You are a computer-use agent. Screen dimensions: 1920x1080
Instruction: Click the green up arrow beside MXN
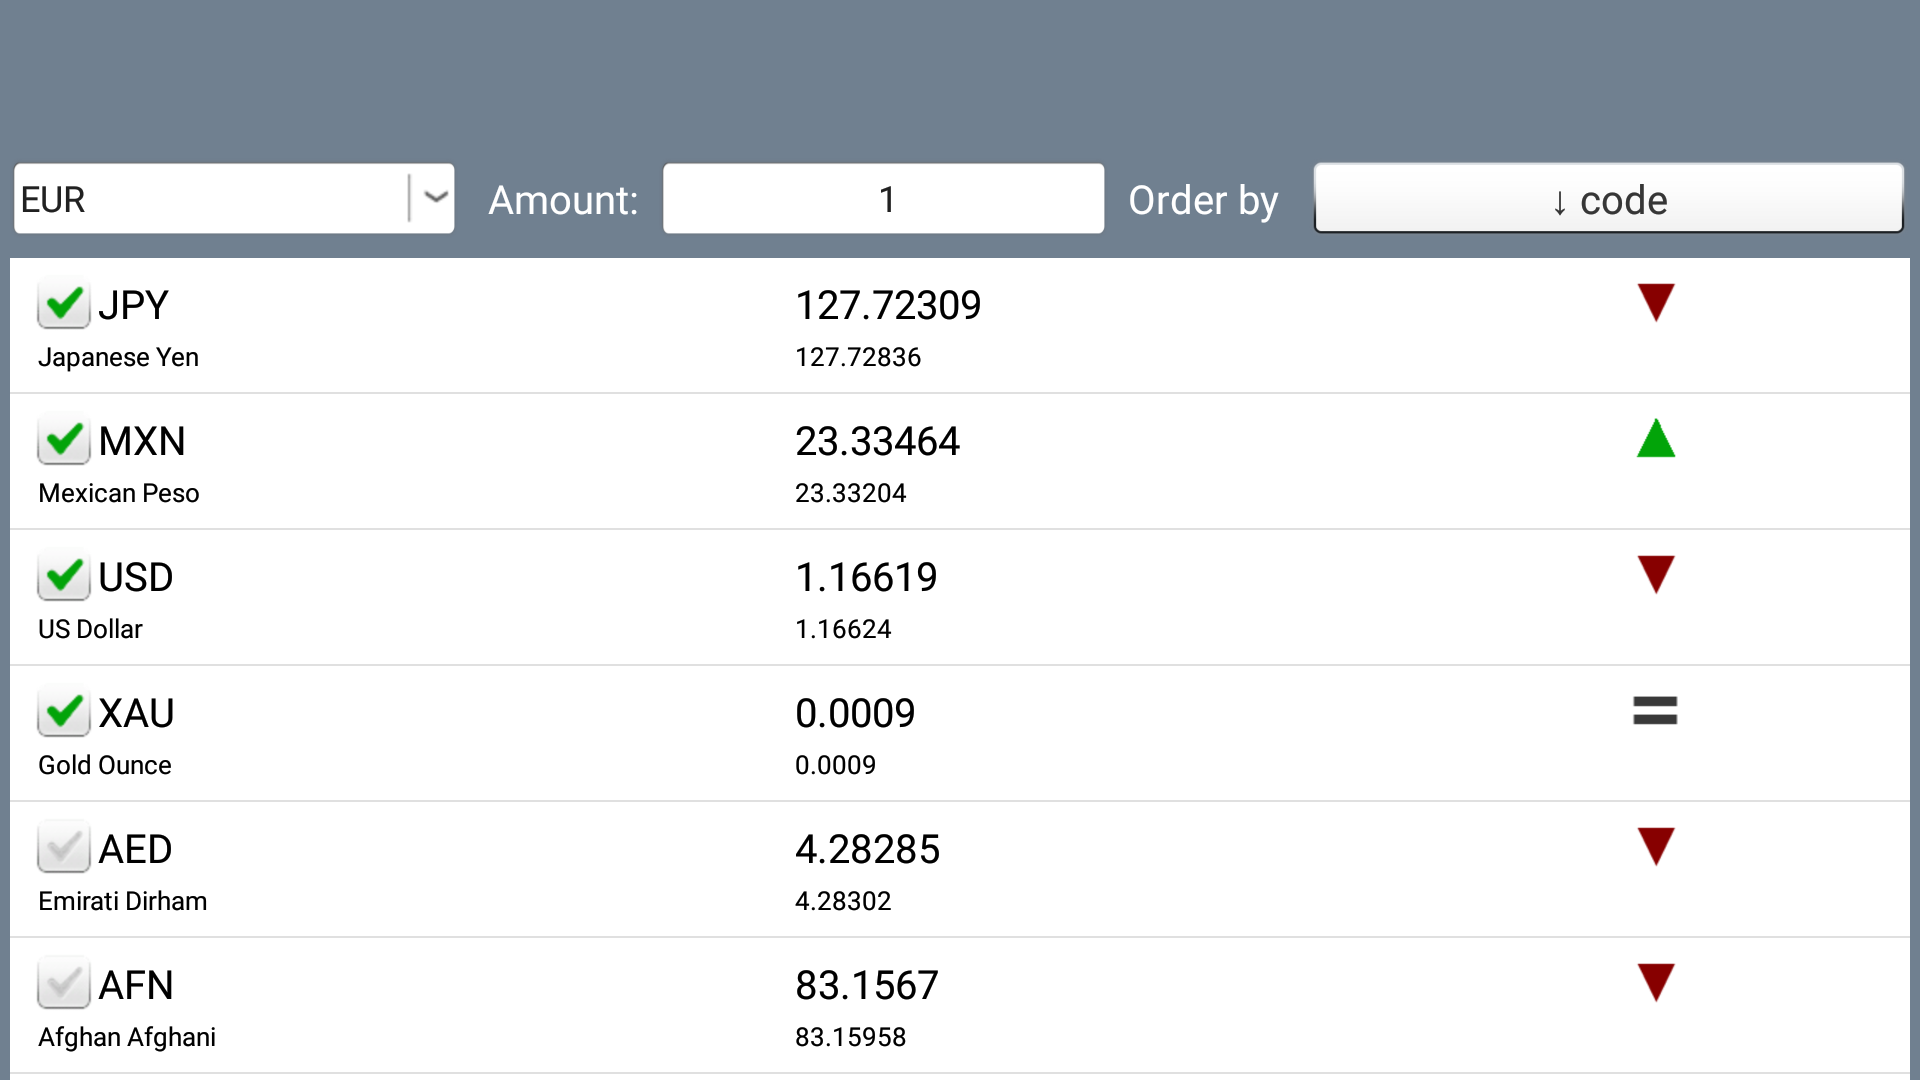point(1655,439)
